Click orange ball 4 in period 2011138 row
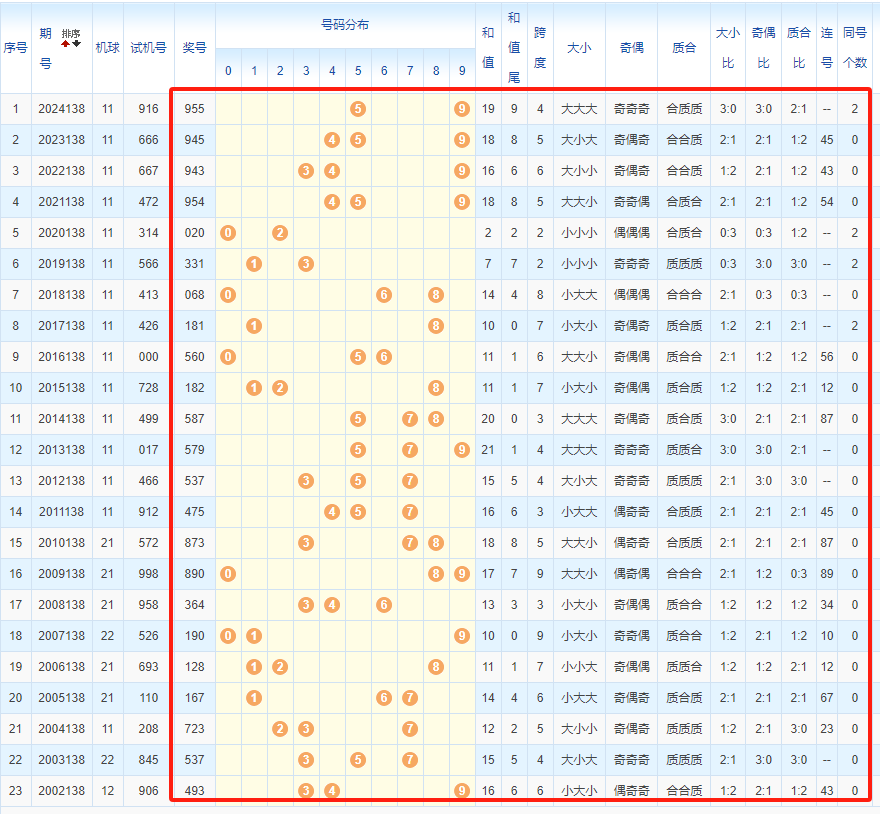The image size is (880, 814). coord(332,512)
